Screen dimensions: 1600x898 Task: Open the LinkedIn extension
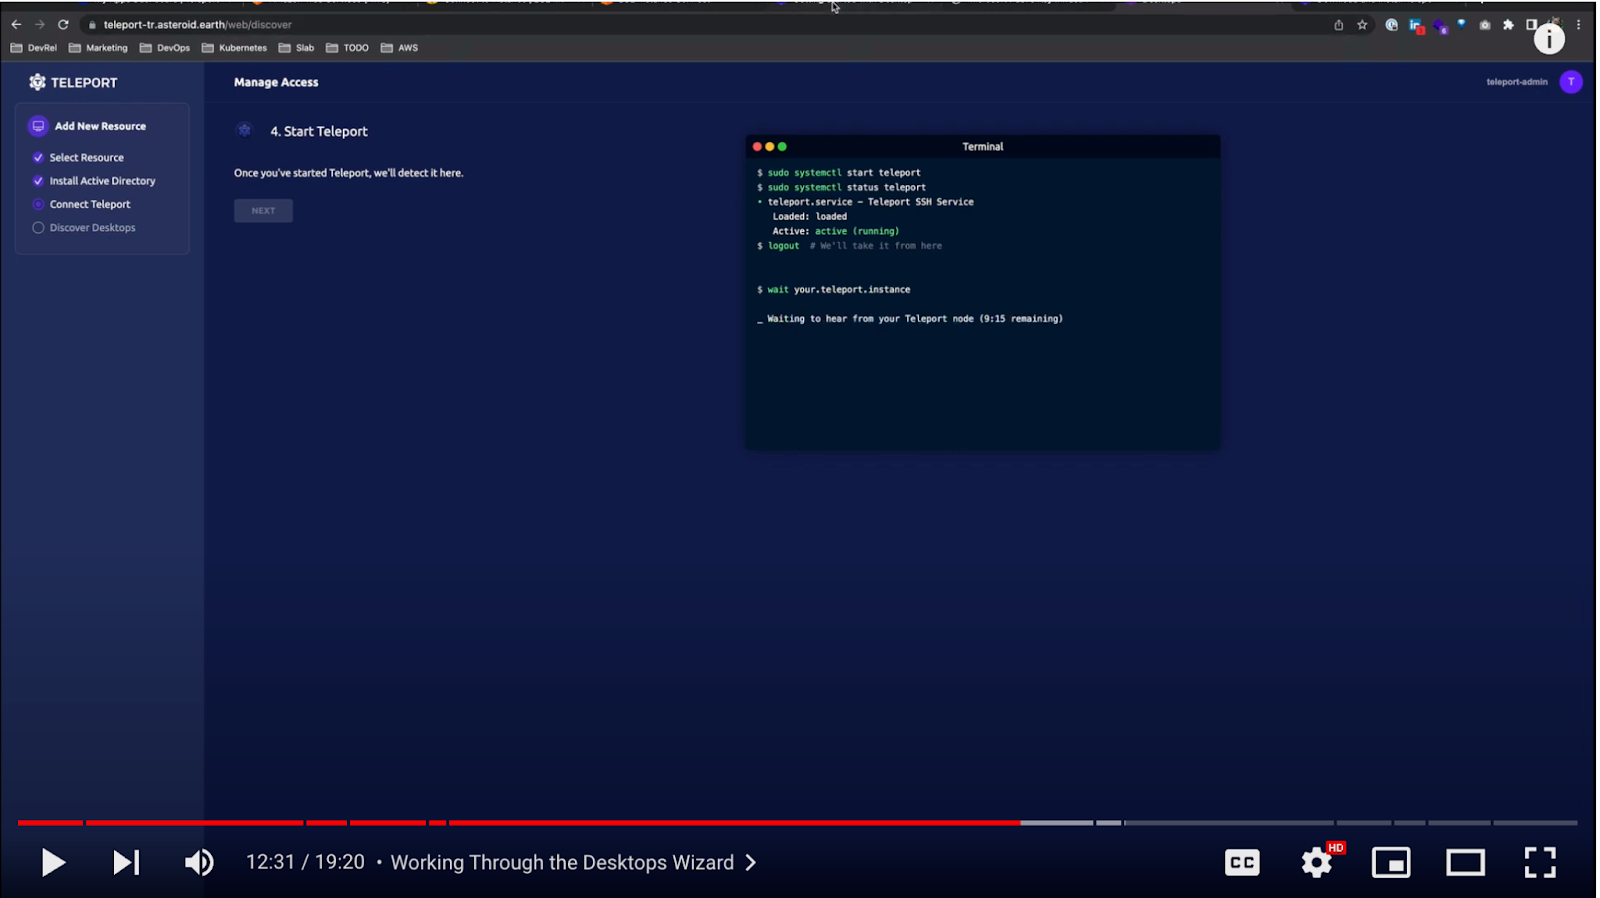click(1415, 25)
